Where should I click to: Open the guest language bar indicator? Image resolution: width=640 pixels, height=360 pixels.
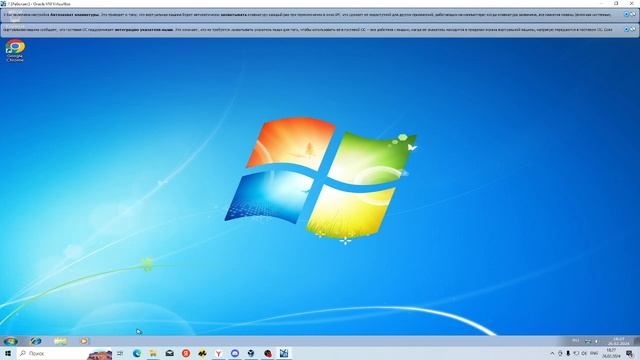[576, 340]
